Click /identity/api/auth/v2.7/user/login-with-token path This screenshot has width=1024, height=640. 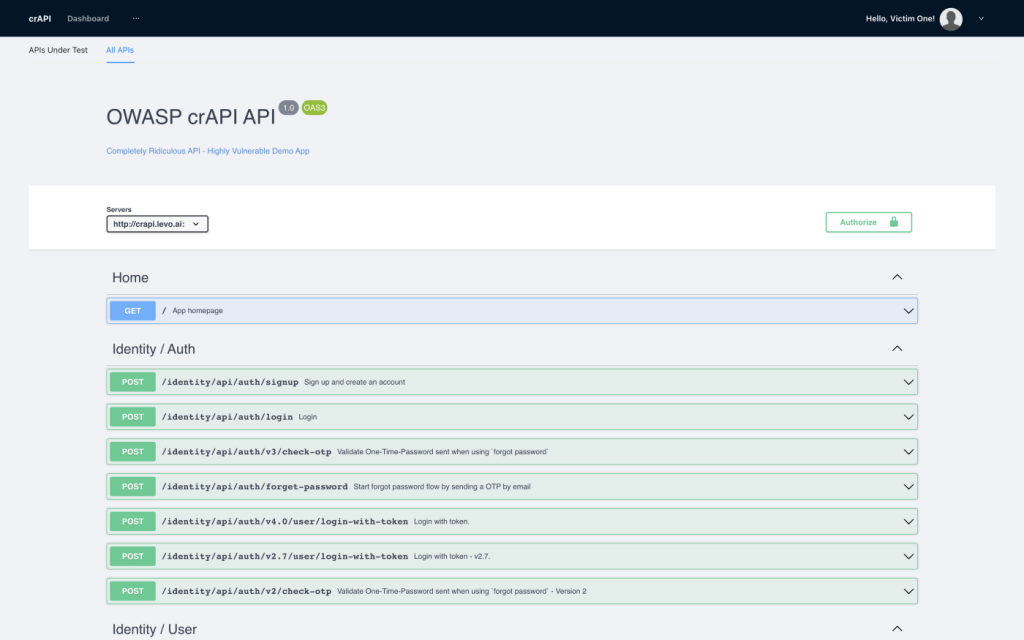[x=285, y=556]
